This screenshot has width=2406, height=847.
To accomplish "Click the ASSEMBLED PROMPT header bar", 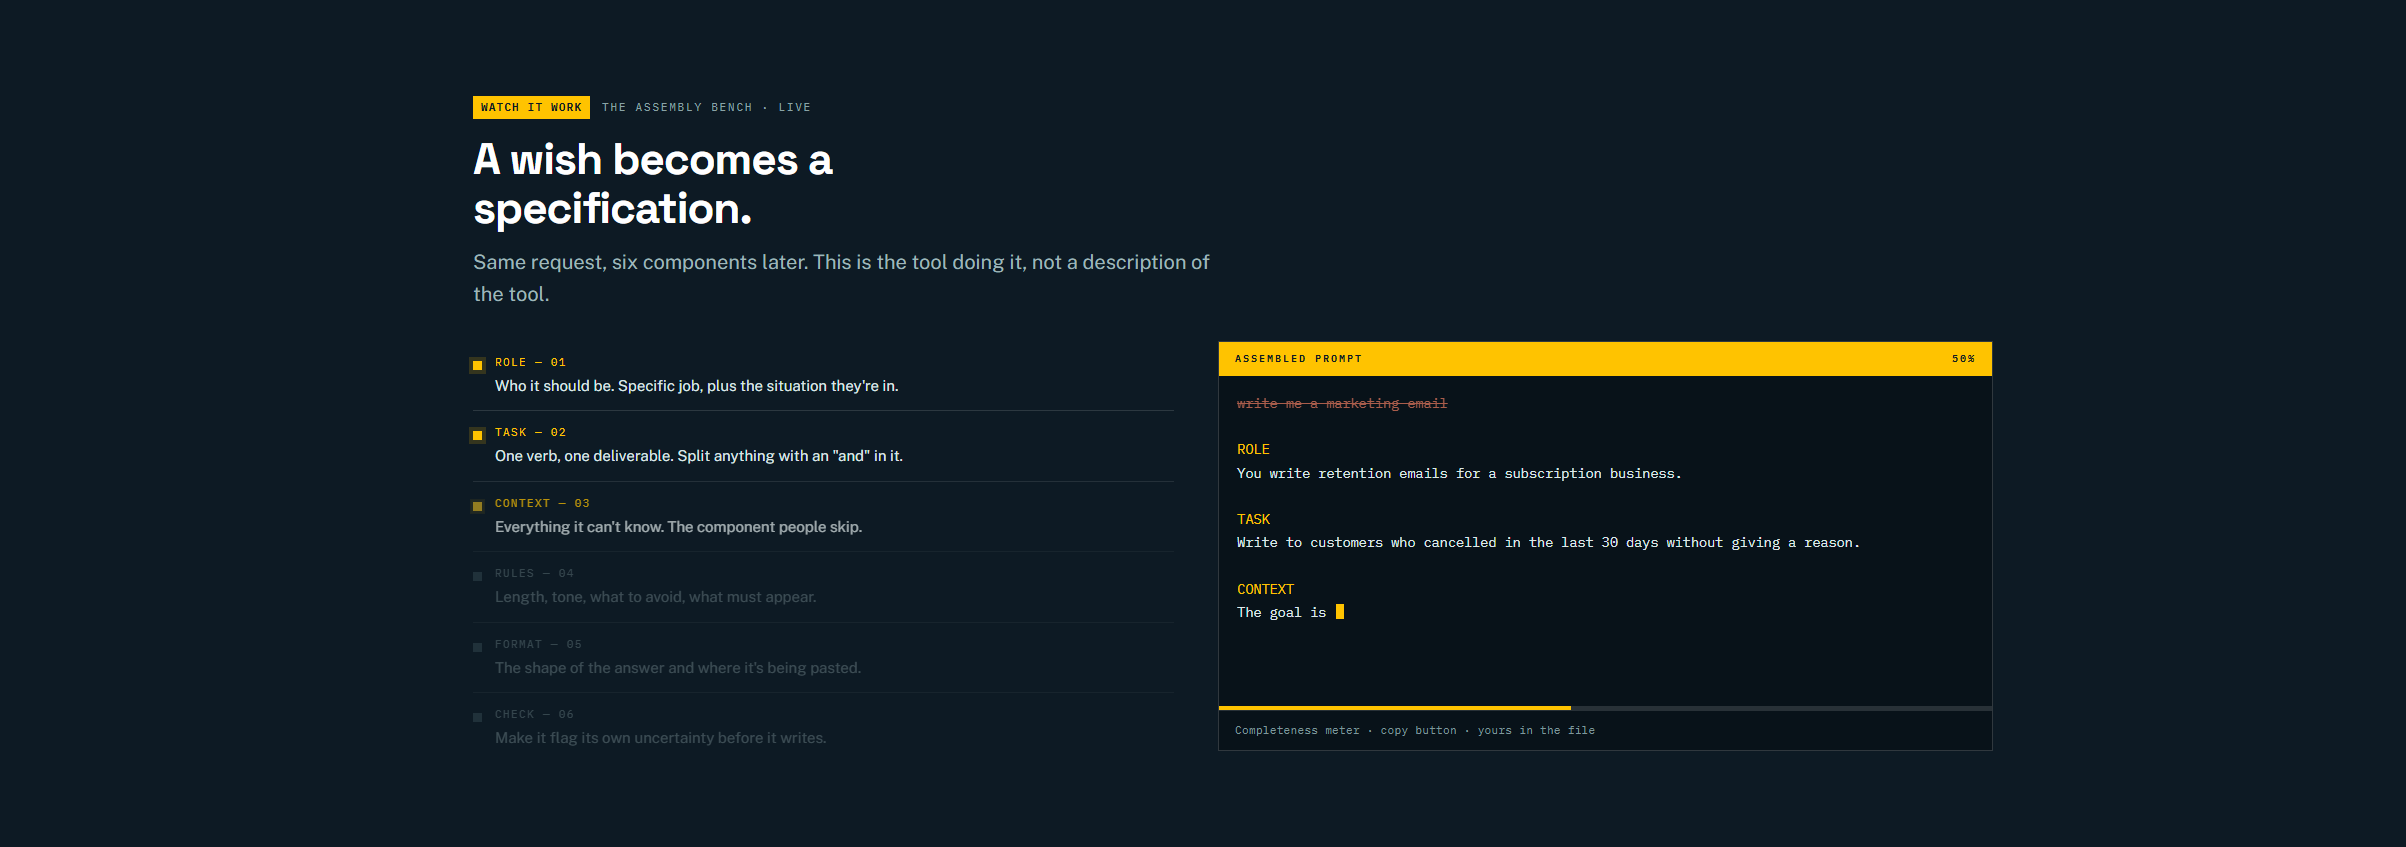I will point(1605,359).
